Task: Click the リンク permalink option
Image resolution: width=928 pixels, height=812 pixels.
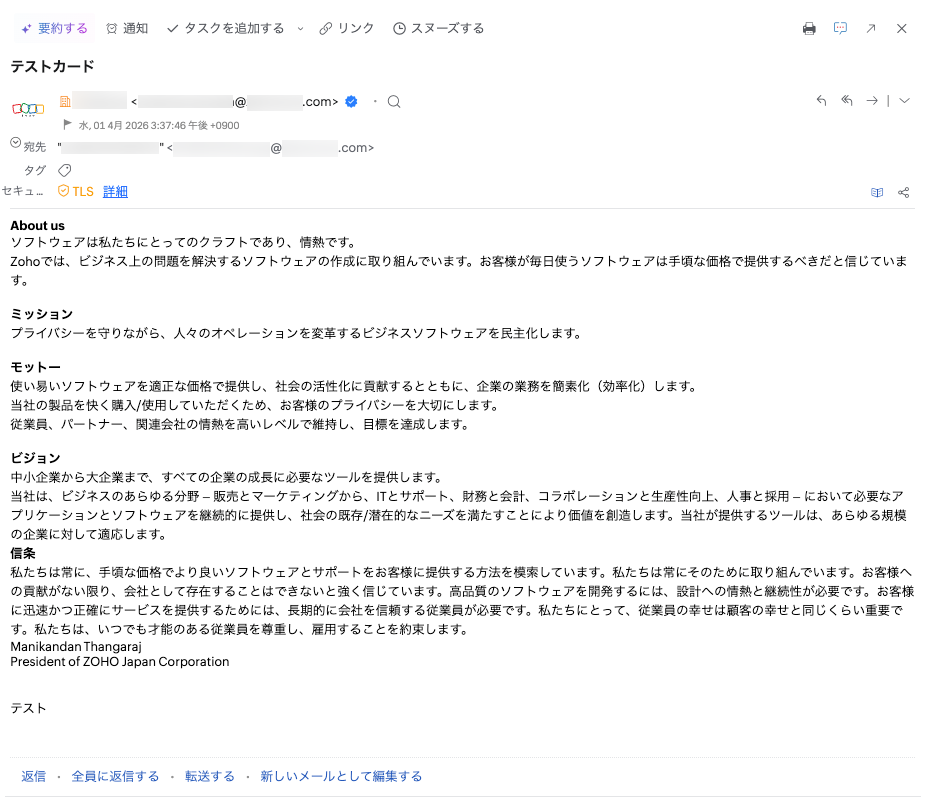Action: coord(347,29)
